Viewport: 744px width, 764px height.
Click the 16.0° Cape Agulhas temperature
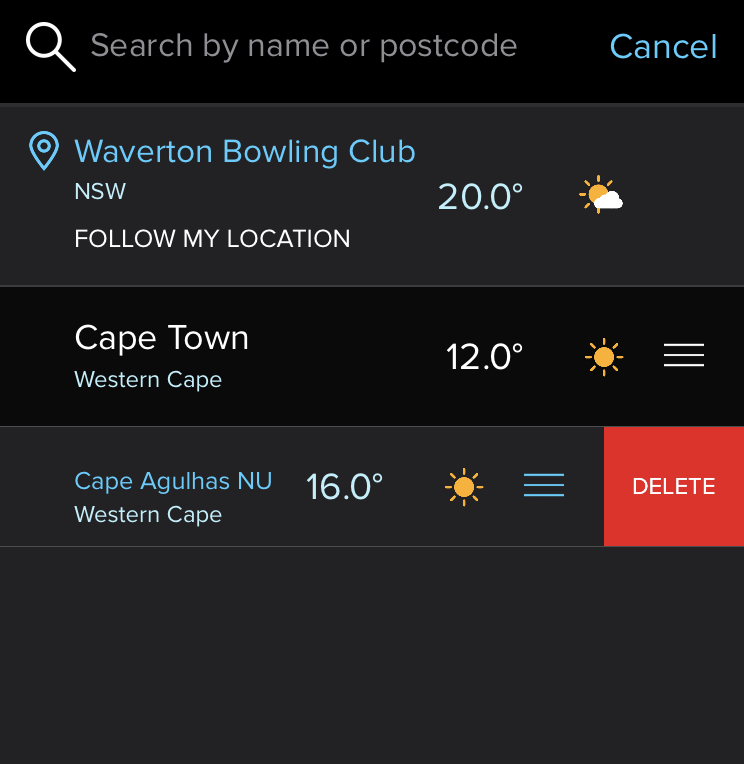344,487
